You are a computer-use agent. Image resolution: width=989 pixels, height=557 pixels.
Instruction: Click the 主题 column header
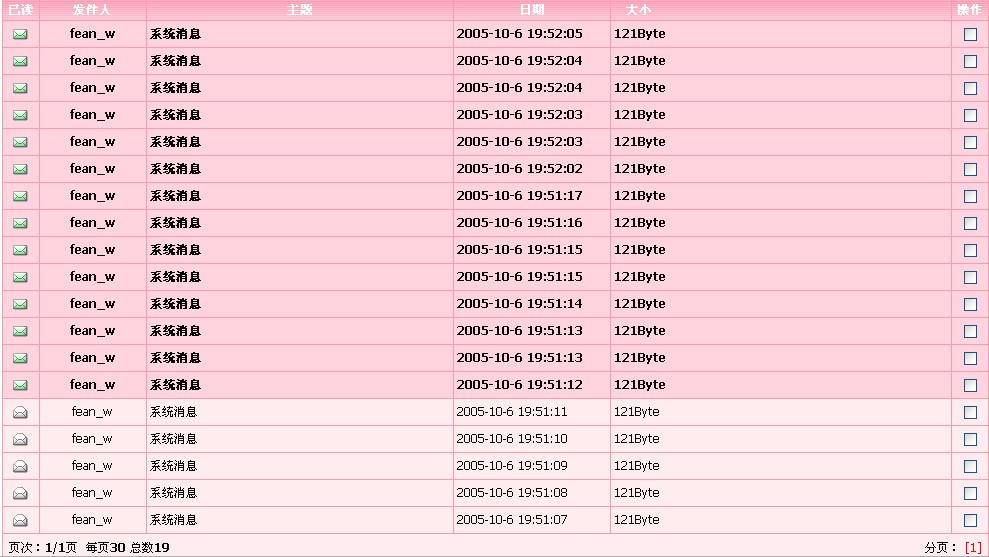coord(299,9)
